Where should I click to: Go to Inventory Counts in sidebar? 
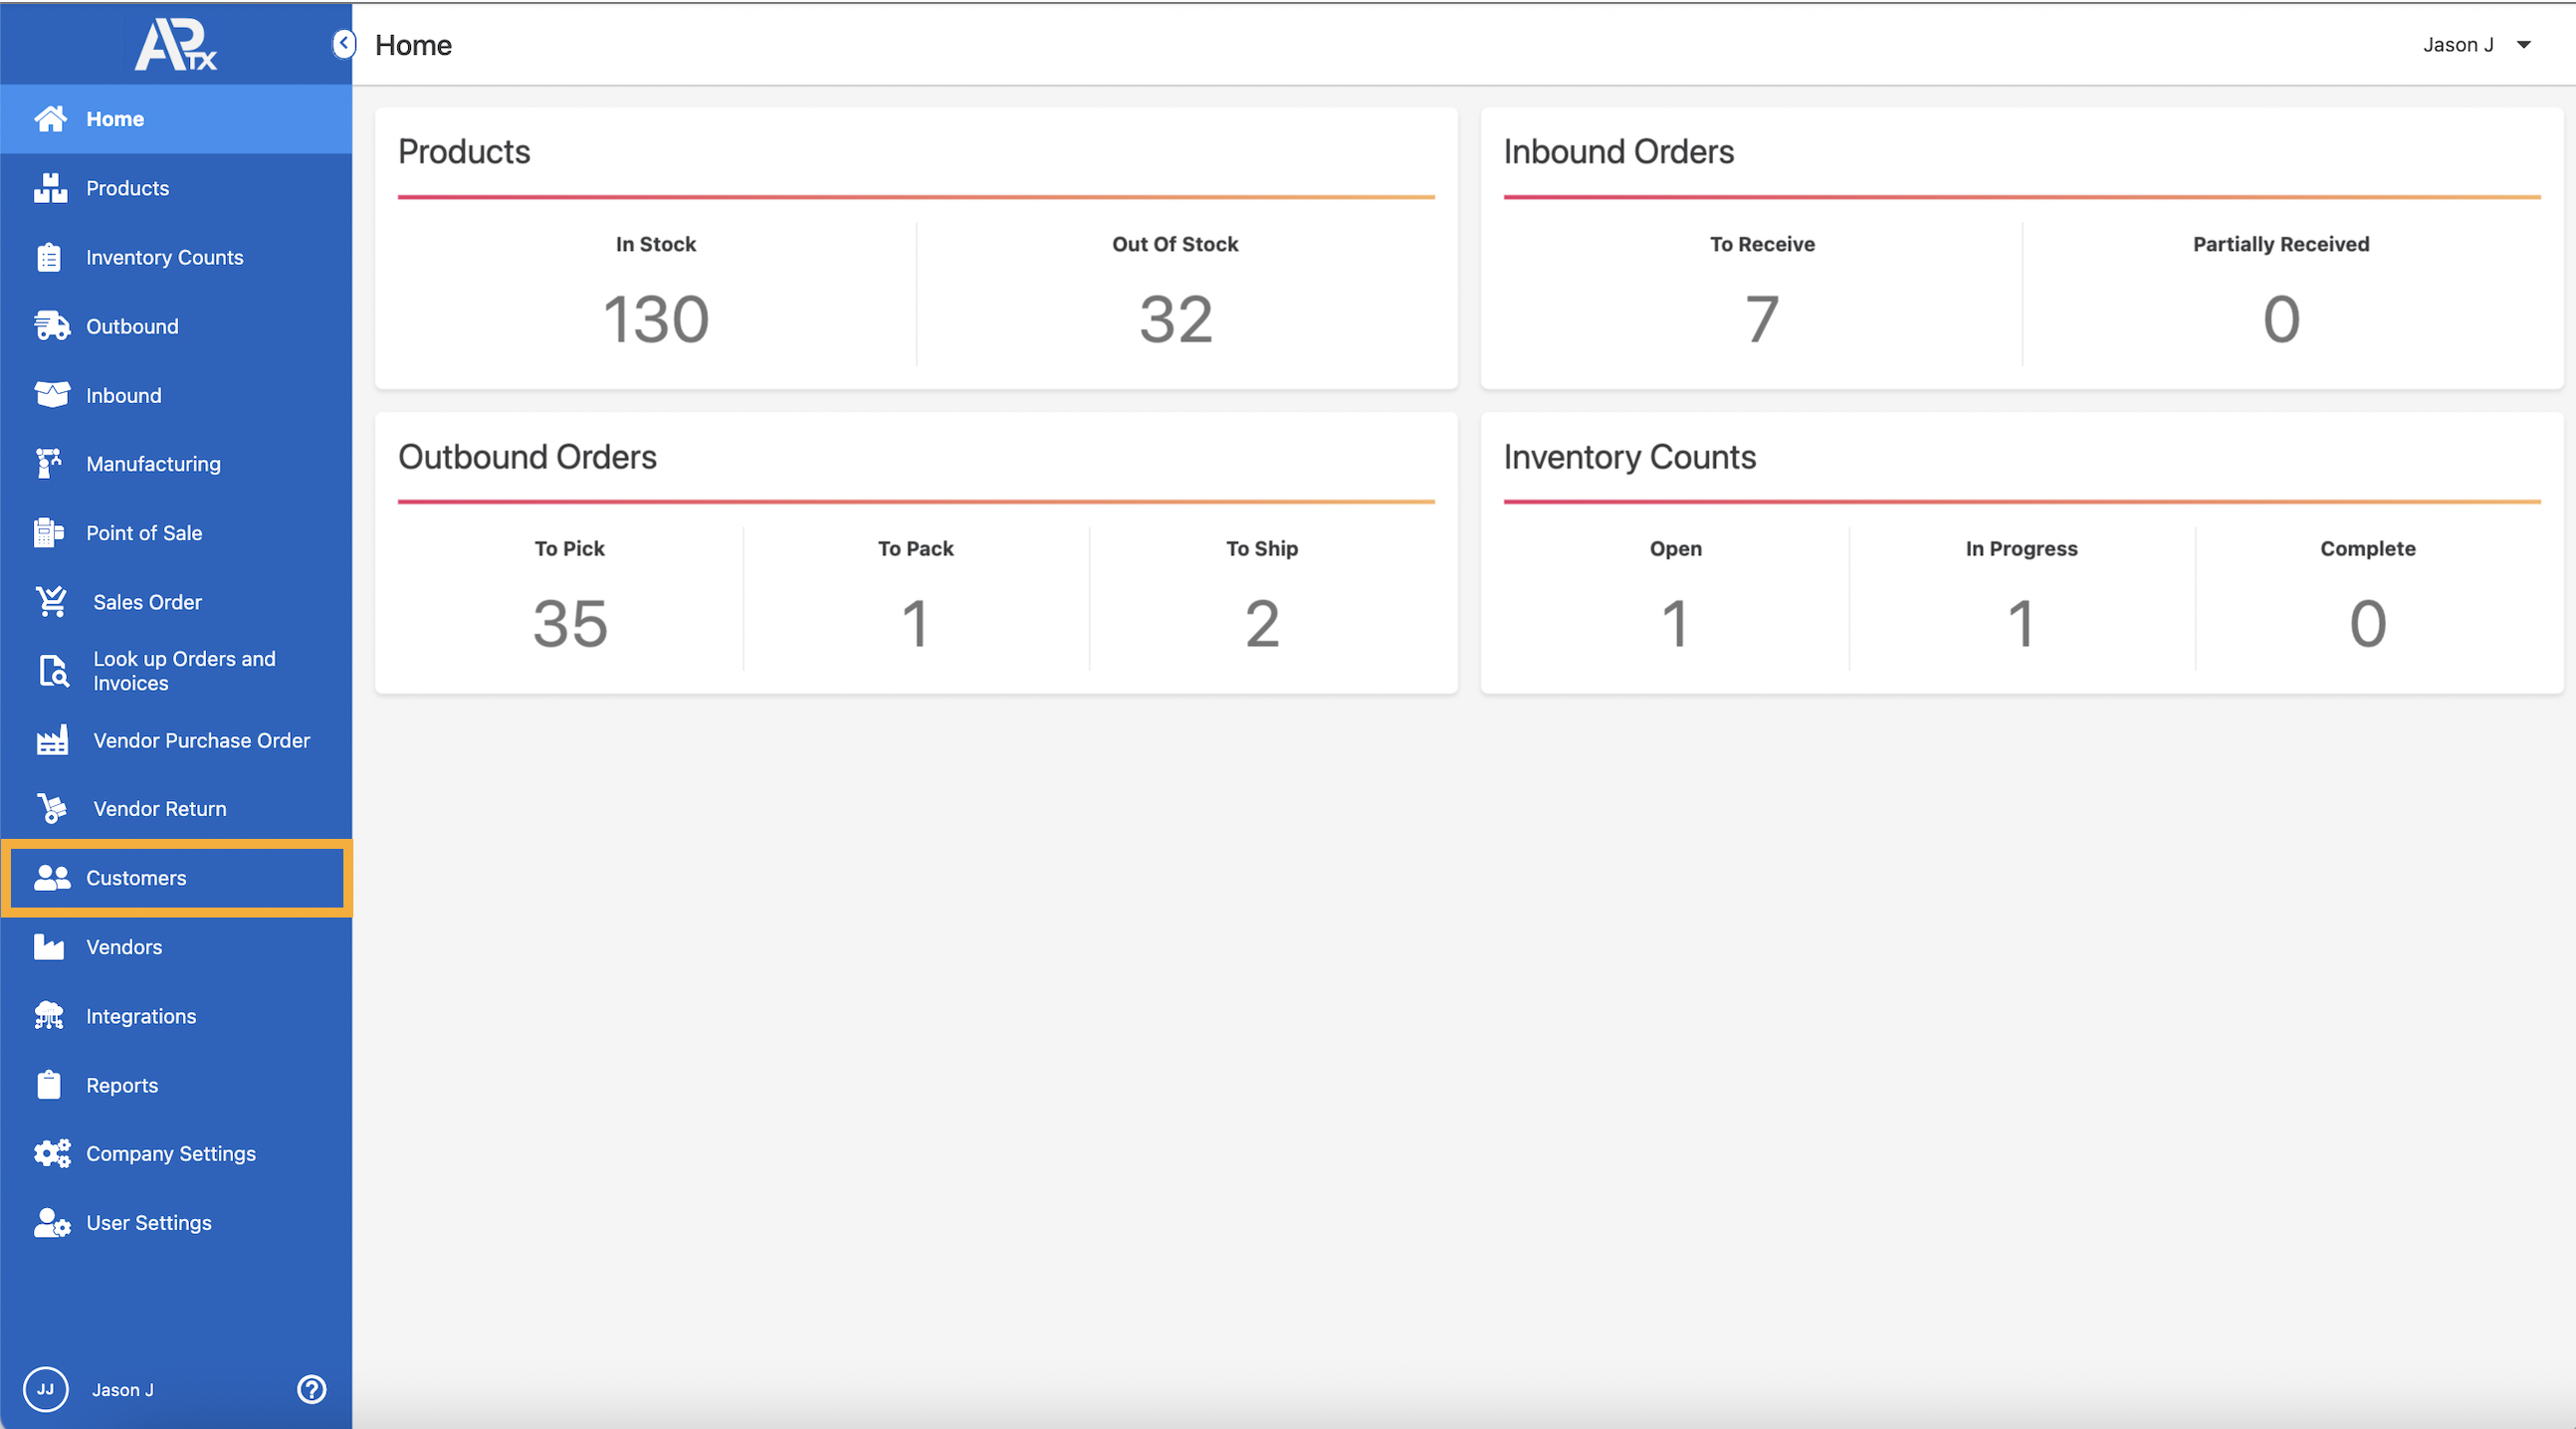tap(164, 257)
